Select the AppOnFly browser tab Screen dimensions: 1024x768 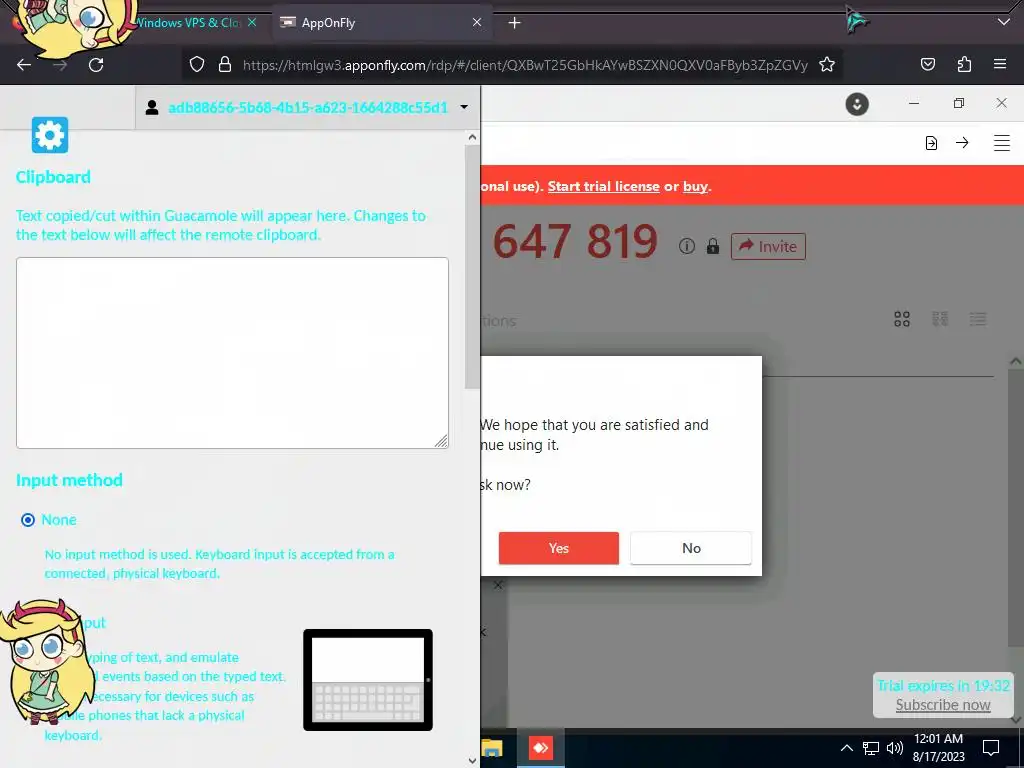coord(381,23)
